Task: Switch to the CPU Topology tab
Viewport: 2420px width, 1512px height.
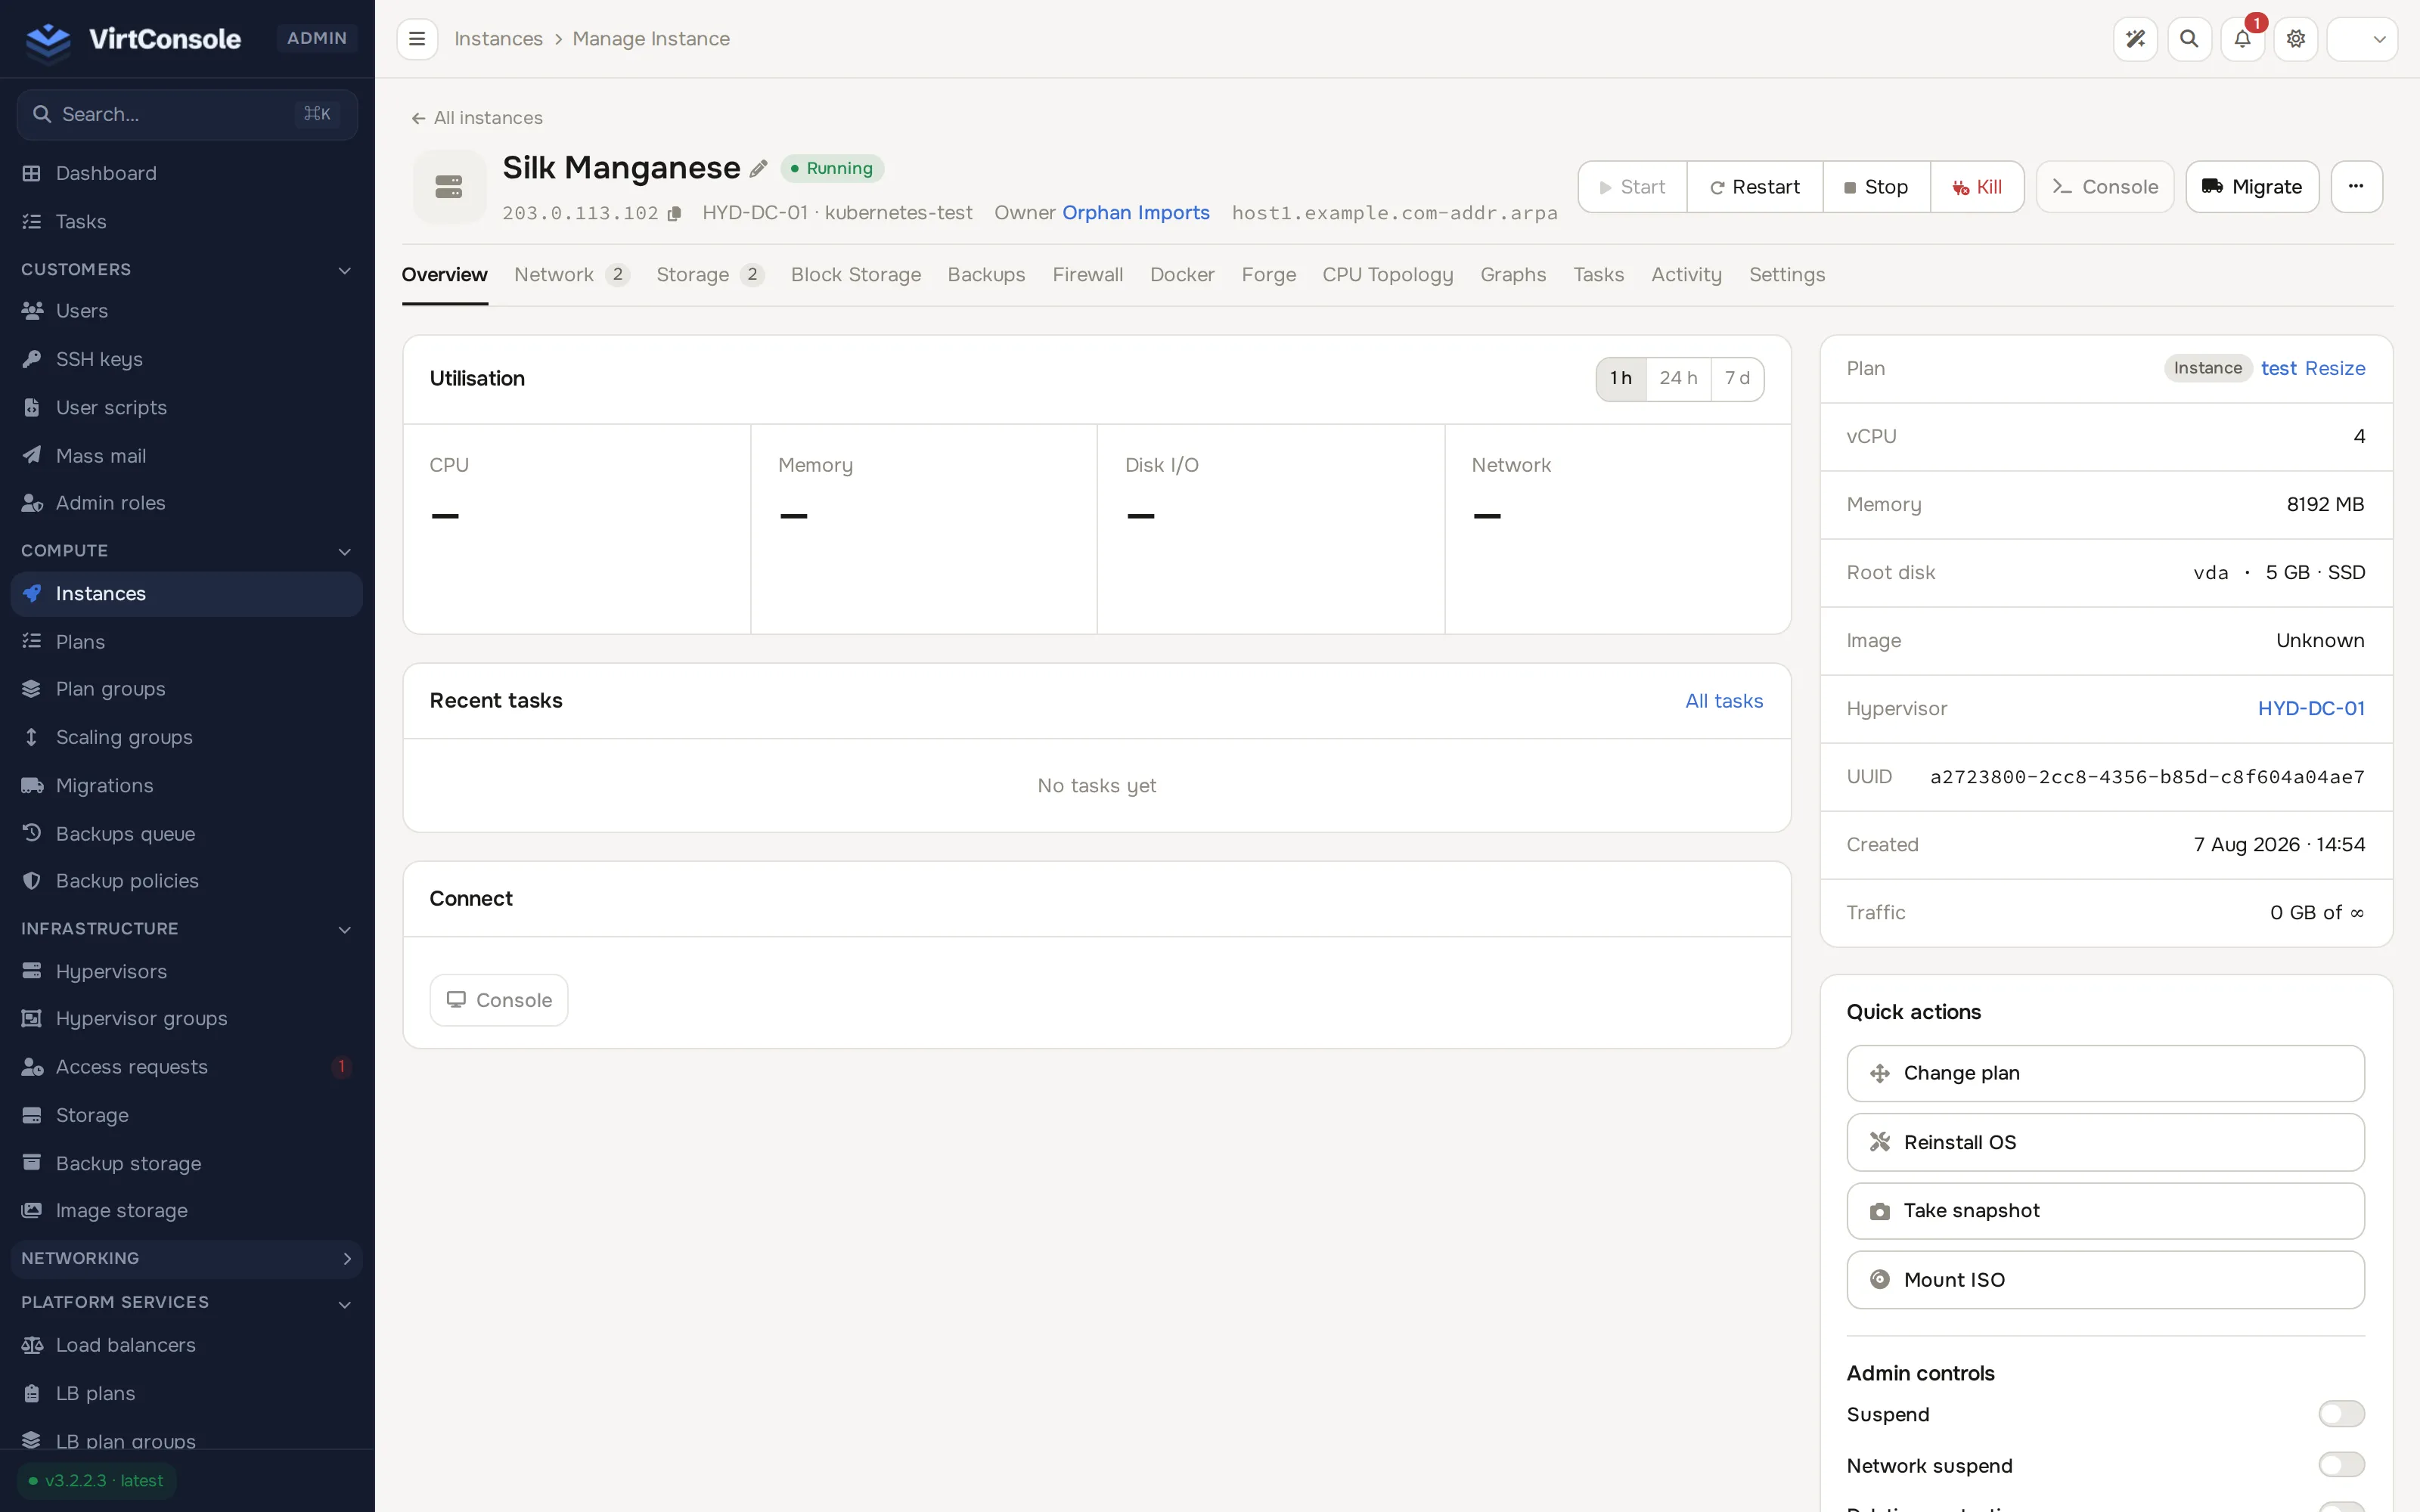Action: tap(1387, 275)
